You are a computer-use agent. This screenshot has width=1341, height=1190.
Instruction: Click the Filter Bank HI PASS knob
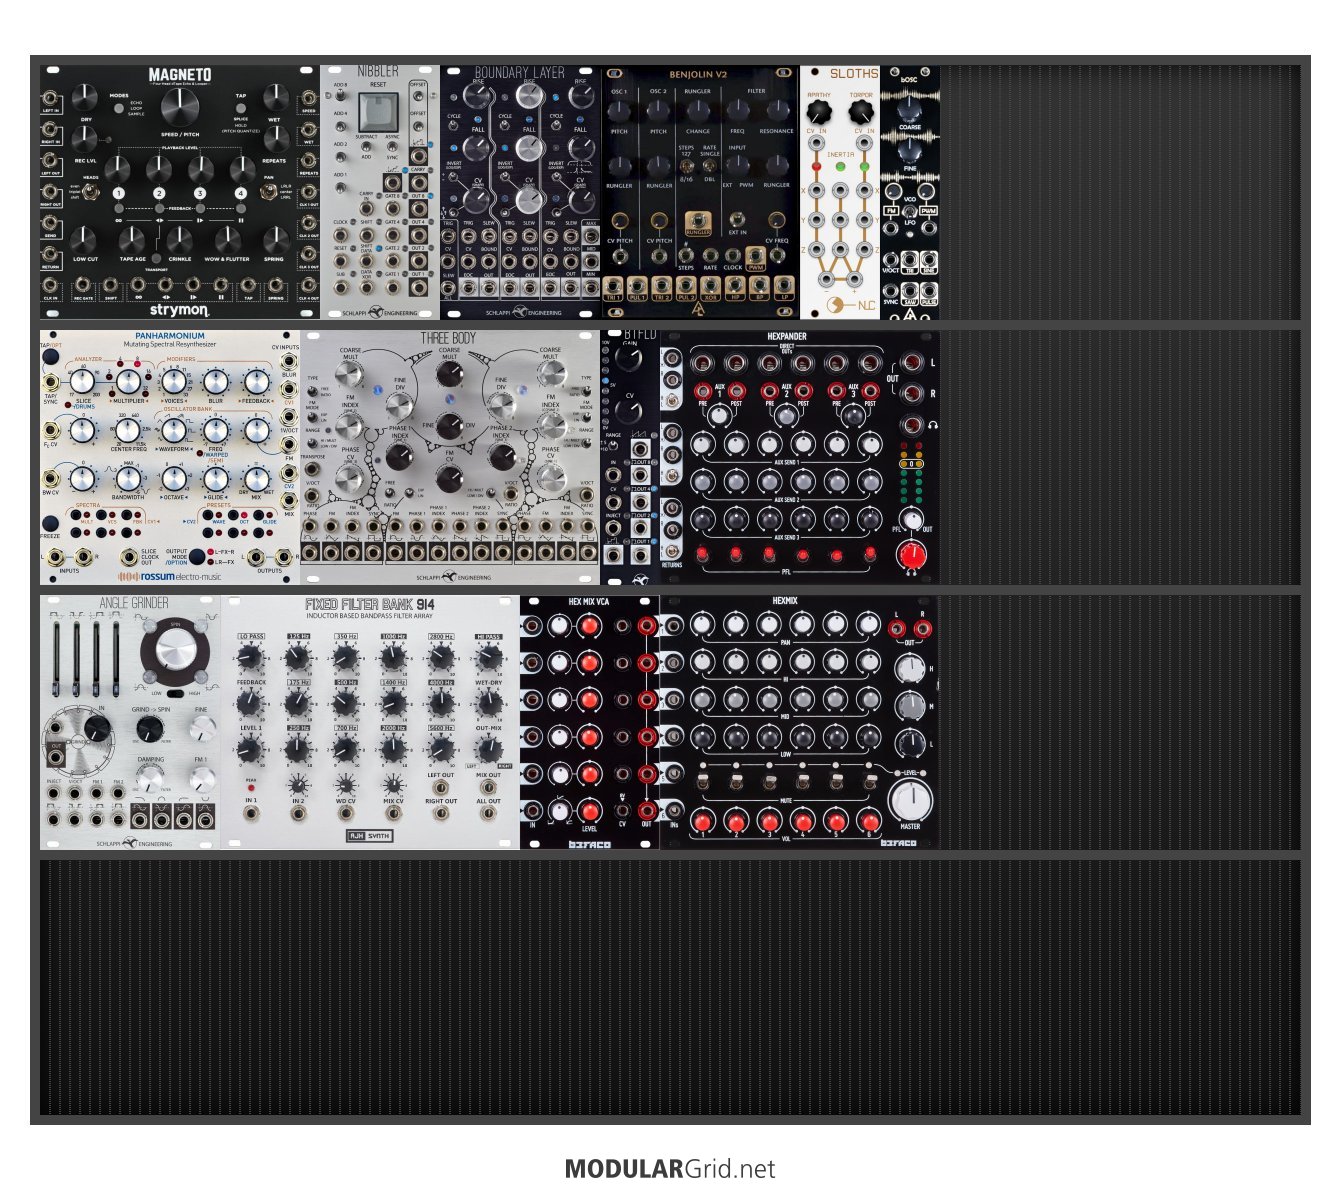point(488,656)
